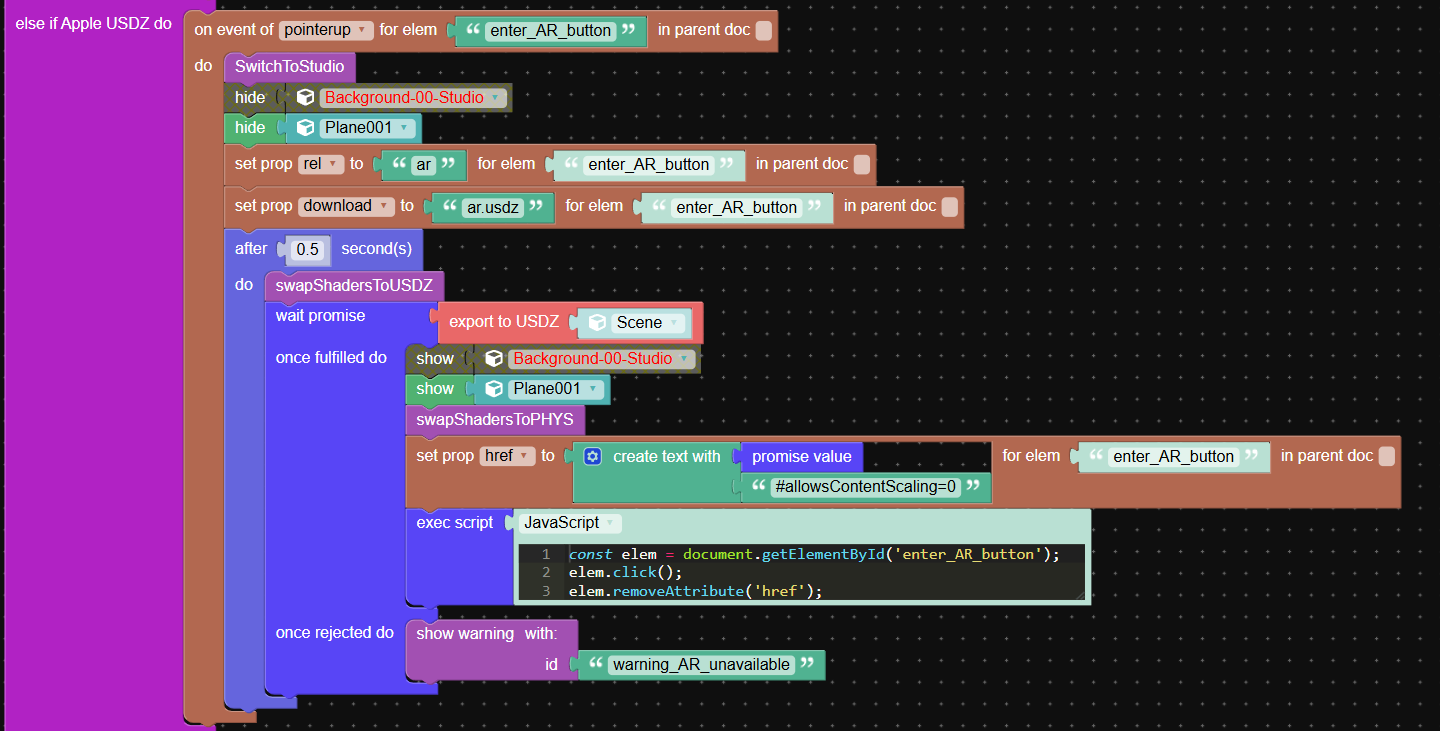This screenshot has height=731, width=1440.
Task: Click cube icon beside hidden Background-00-Studio
Action: [306, 98]
